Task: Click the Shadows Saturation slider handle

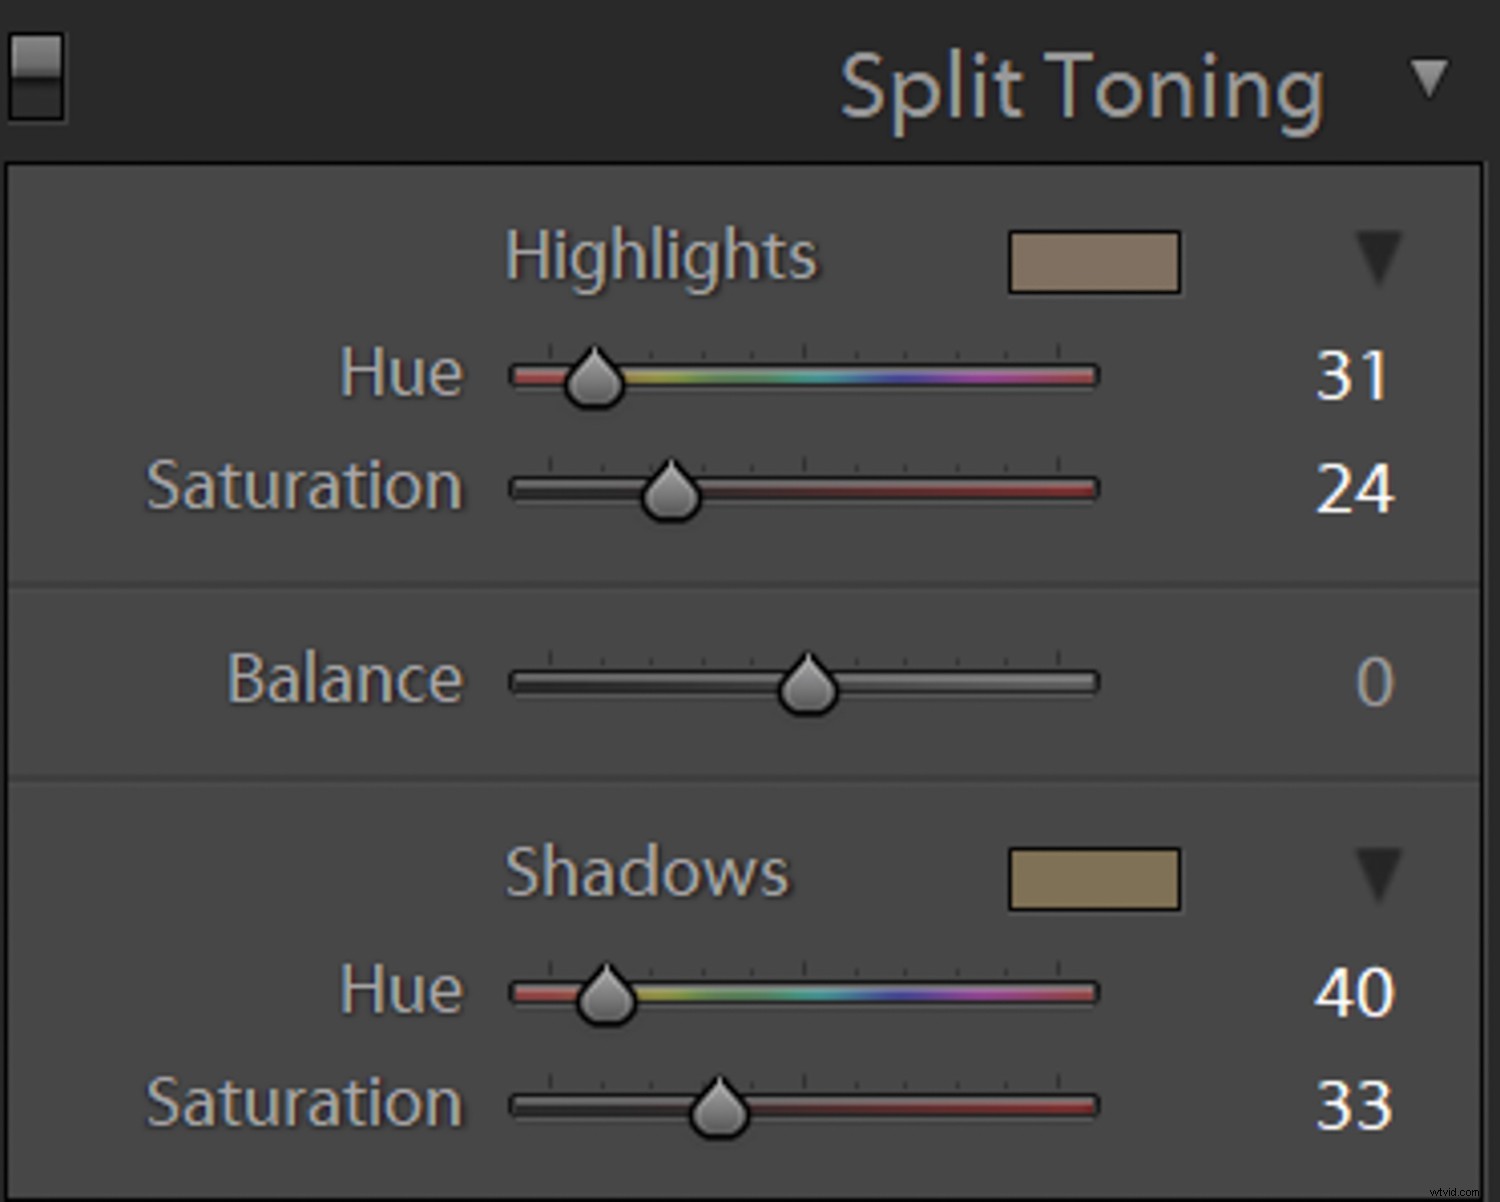Action: [719, 1110]
